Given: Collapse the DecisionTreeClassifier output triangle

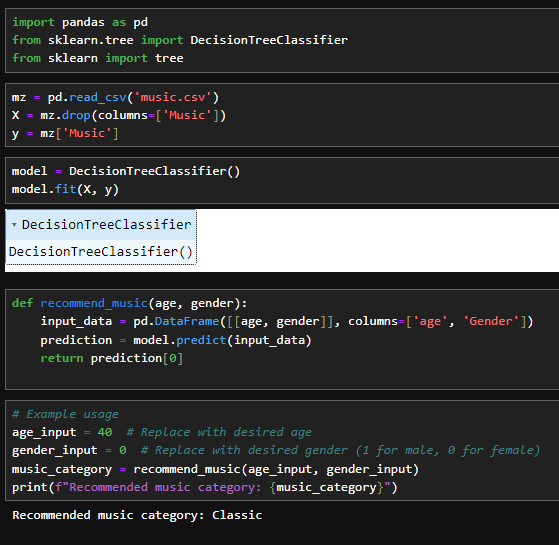Looking at the screenshot, I should pyautogui.click(x=14, y=225).
